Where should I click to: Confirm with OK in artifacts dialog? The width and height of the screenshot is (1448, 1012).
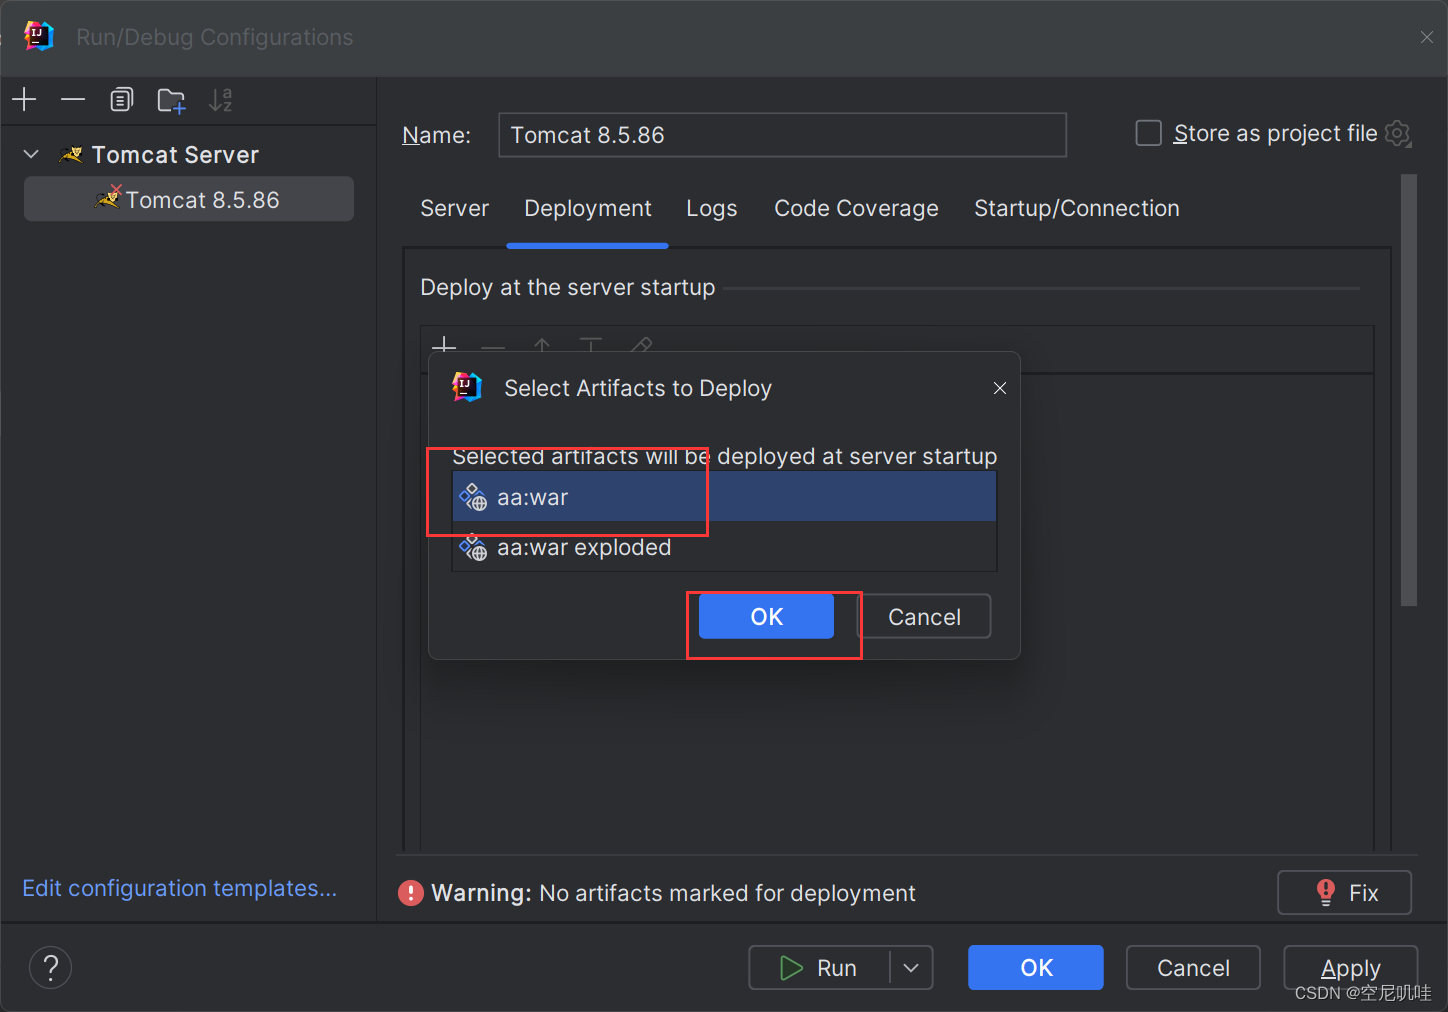point(766,616)
